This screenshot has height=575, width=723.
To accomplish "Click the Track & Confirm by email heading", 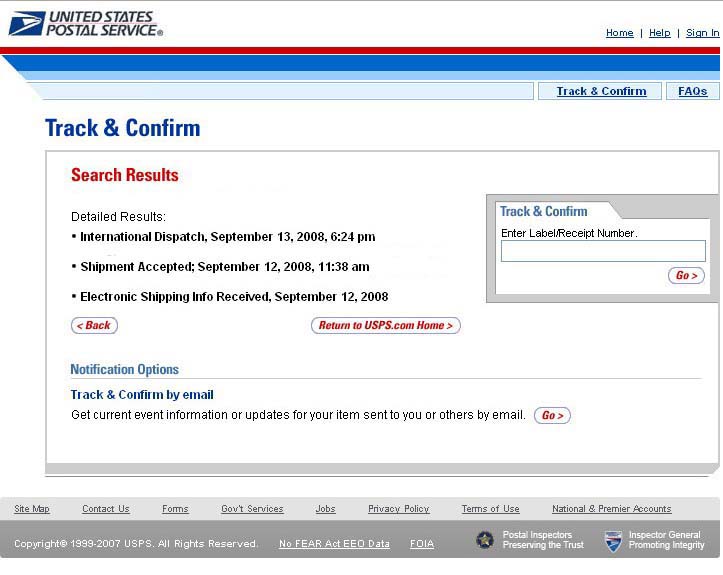I will point(142,395).
